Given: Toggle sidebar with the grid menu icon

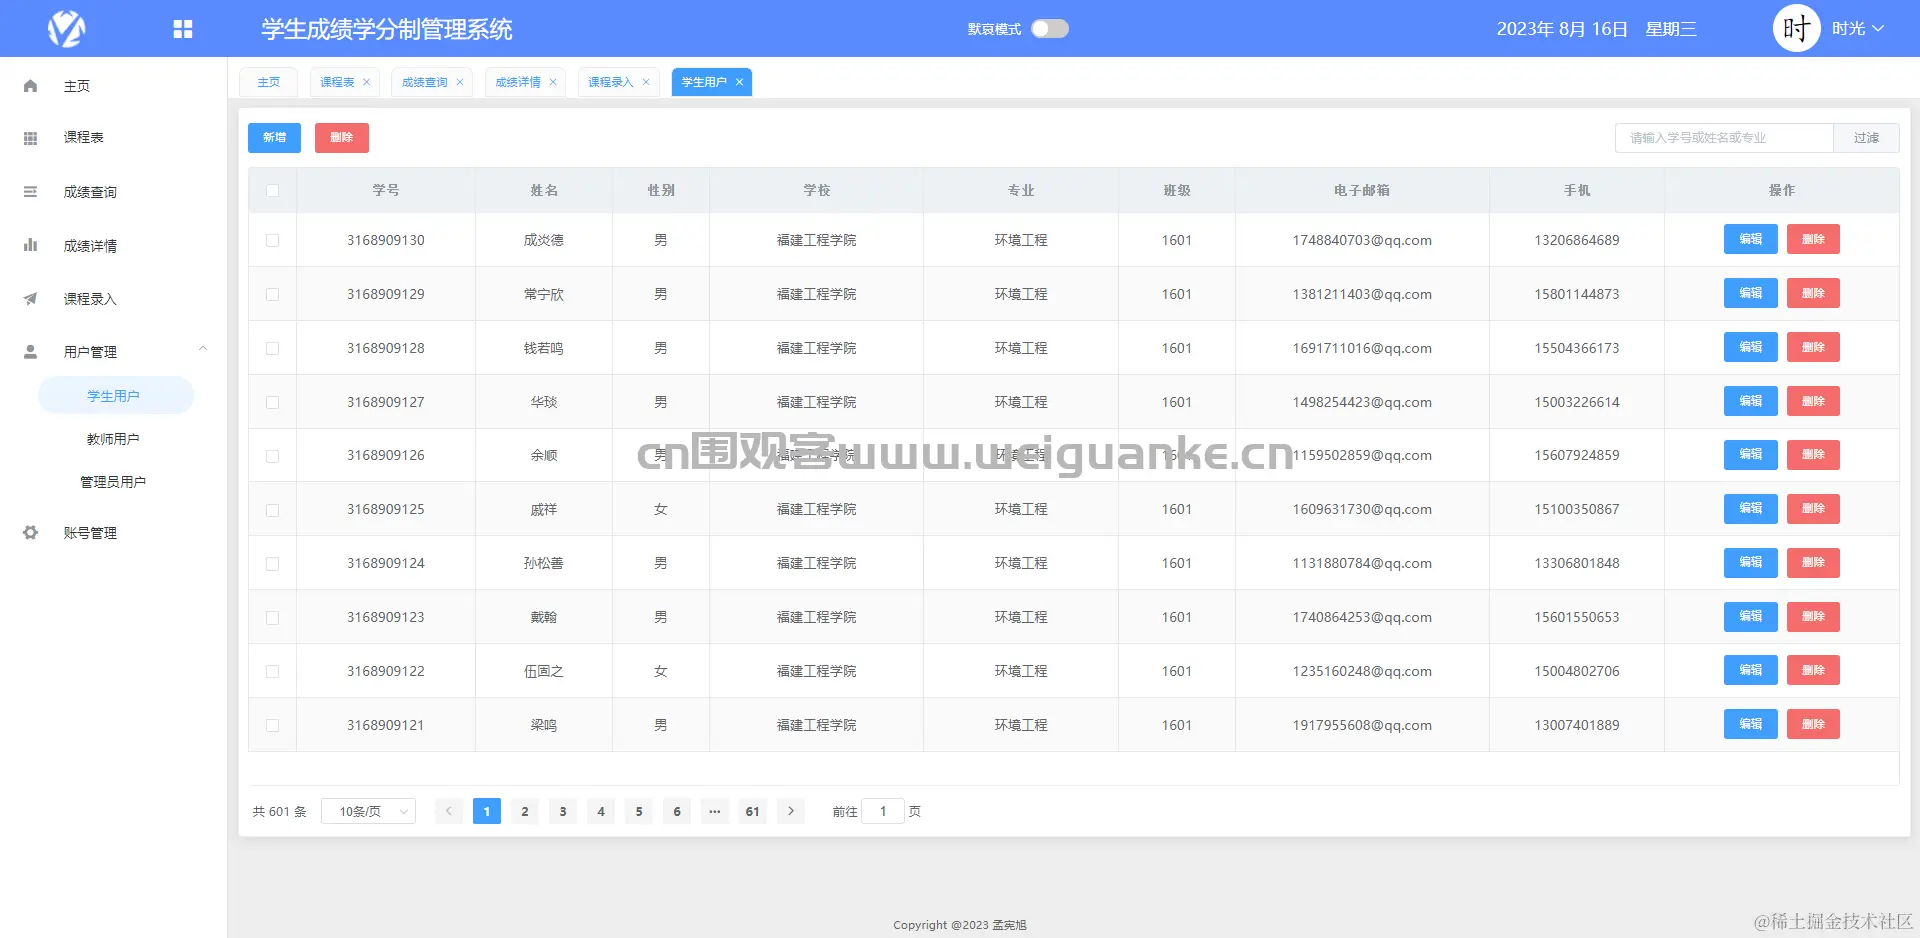Looking at the screenshot, I should (182, 29).
